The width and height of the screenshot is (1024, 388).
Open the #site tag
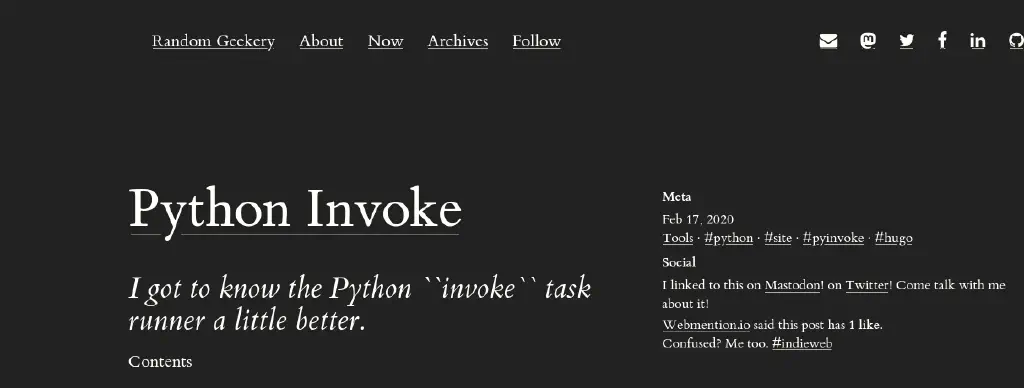pyautogui.click(x=778, y=238)
